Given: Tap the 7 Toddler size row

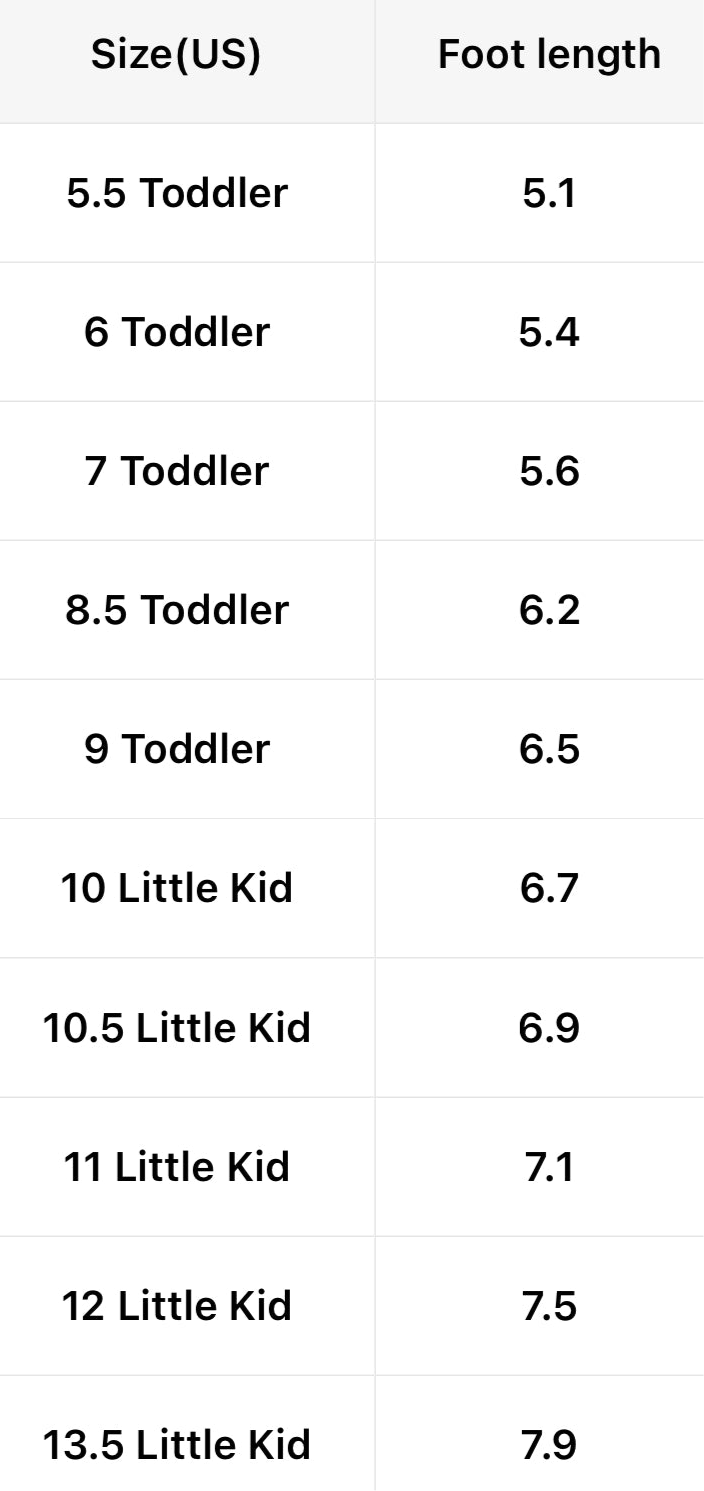Looking at the screenshot, I should (177, 471).
